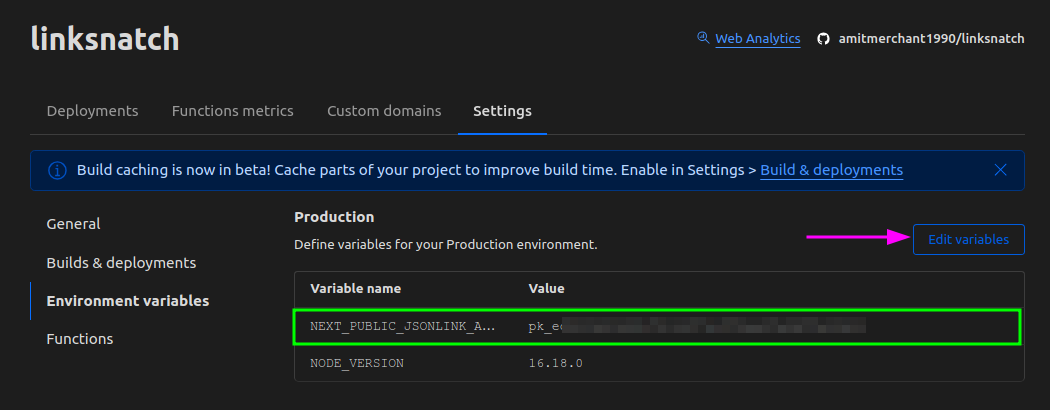The height and width of the screenshot is (410, 1050).
Task: Click the Value column header
Action: click(x=546, y=289)
